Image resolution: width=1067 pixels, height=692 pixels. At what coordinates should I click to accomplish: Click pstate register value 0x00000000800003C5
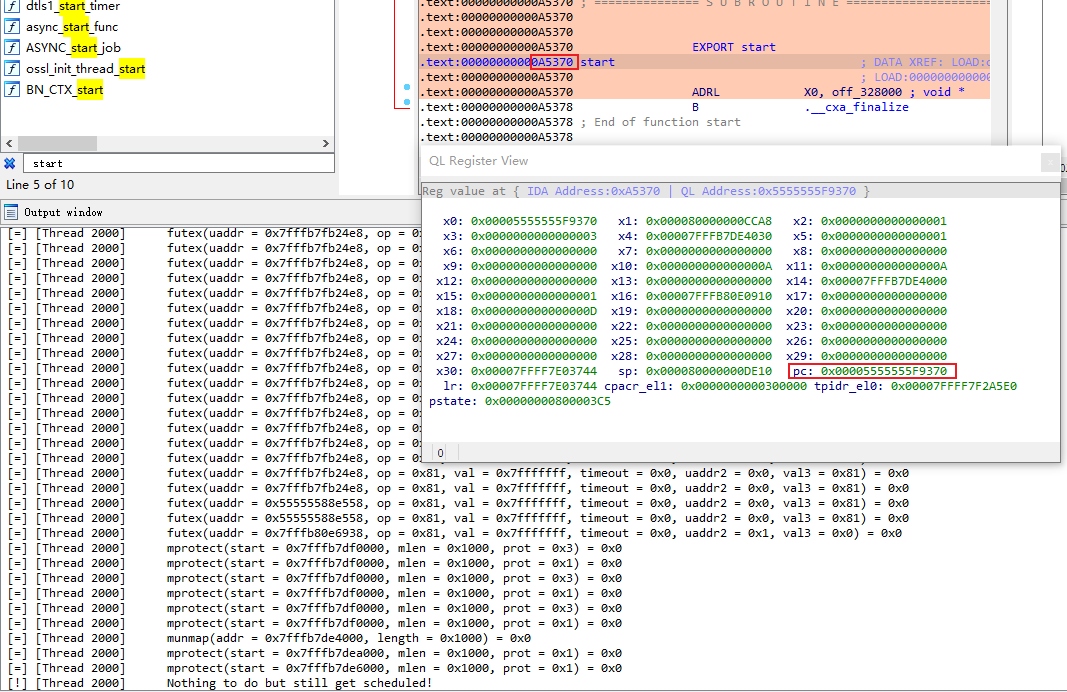[548, 401]
